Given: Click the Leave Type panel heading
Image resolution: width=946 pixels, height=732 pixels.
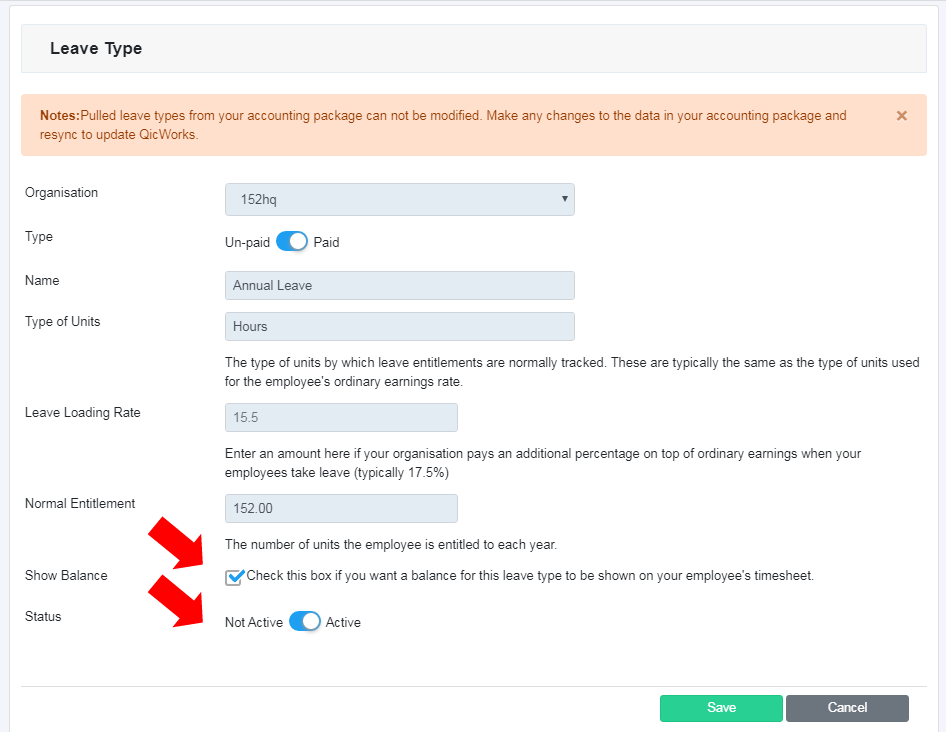Looking at the screenshot, I should (96, 48).
